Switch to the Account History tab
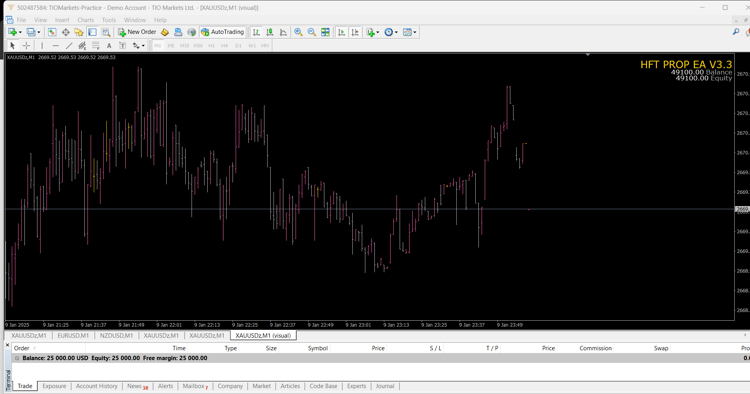Image resolution: width=750 pixels, height=394 pixels. click(x=97, y=386)
